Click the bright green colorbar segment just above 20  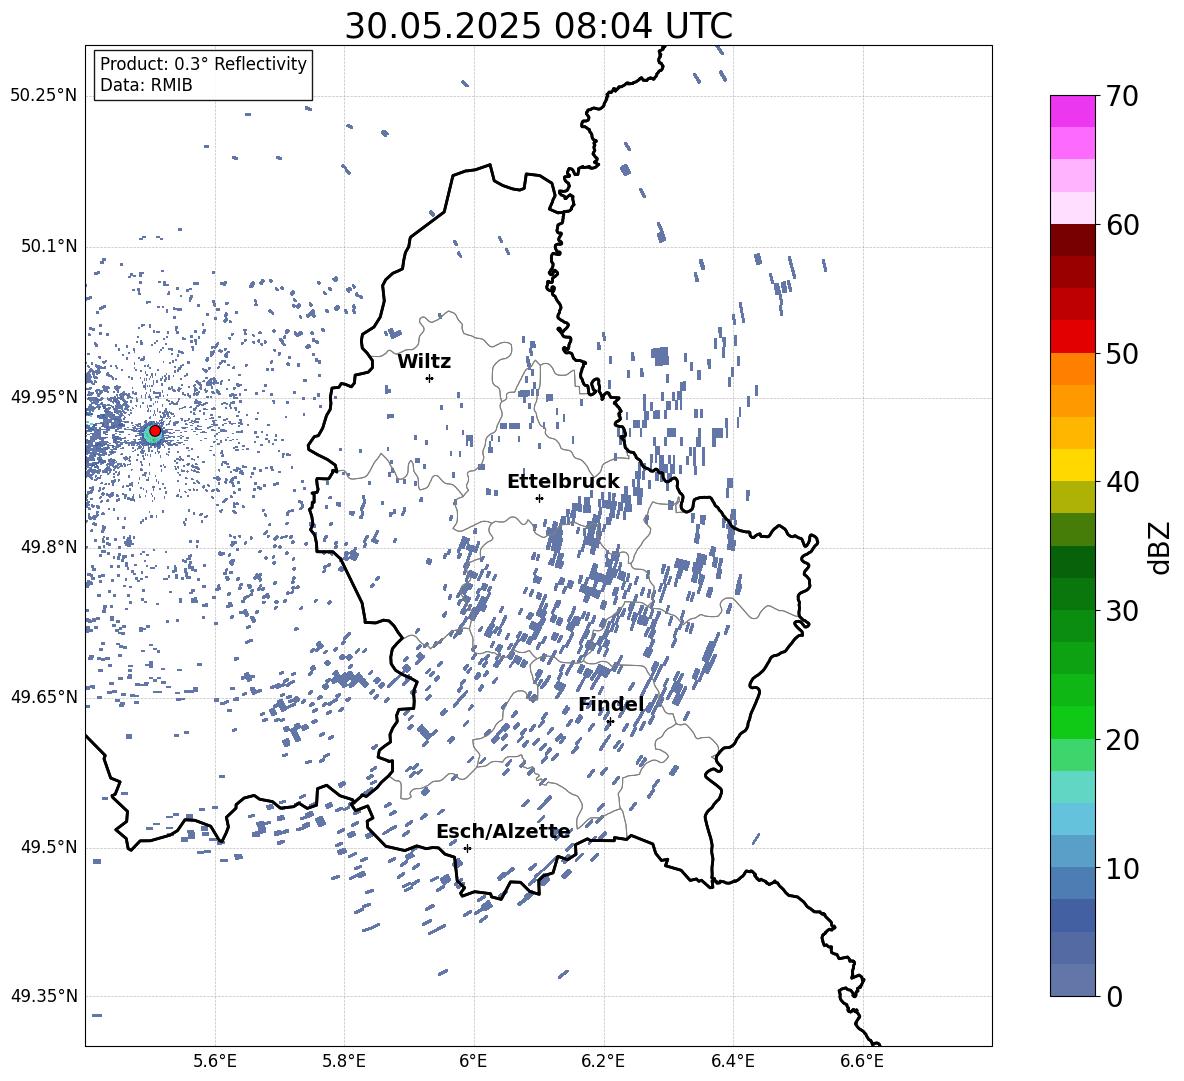[1073, 722]
